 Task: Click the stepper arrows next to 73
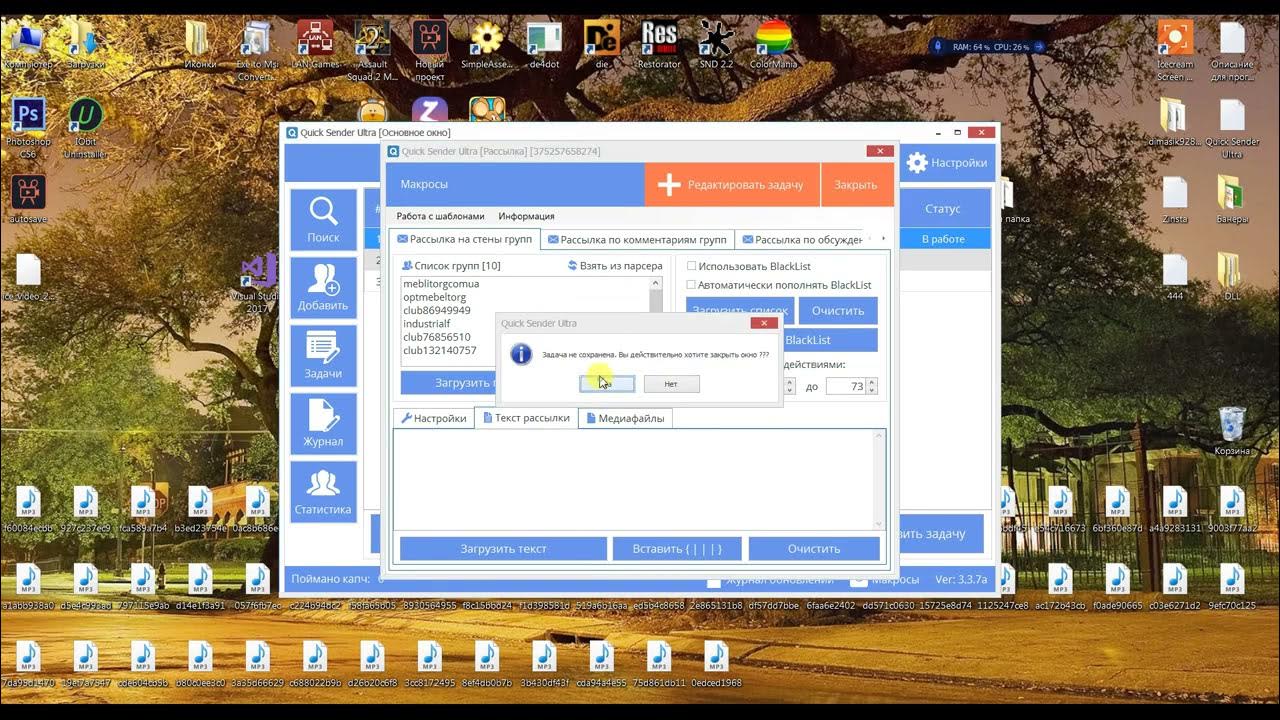point(871,386)
